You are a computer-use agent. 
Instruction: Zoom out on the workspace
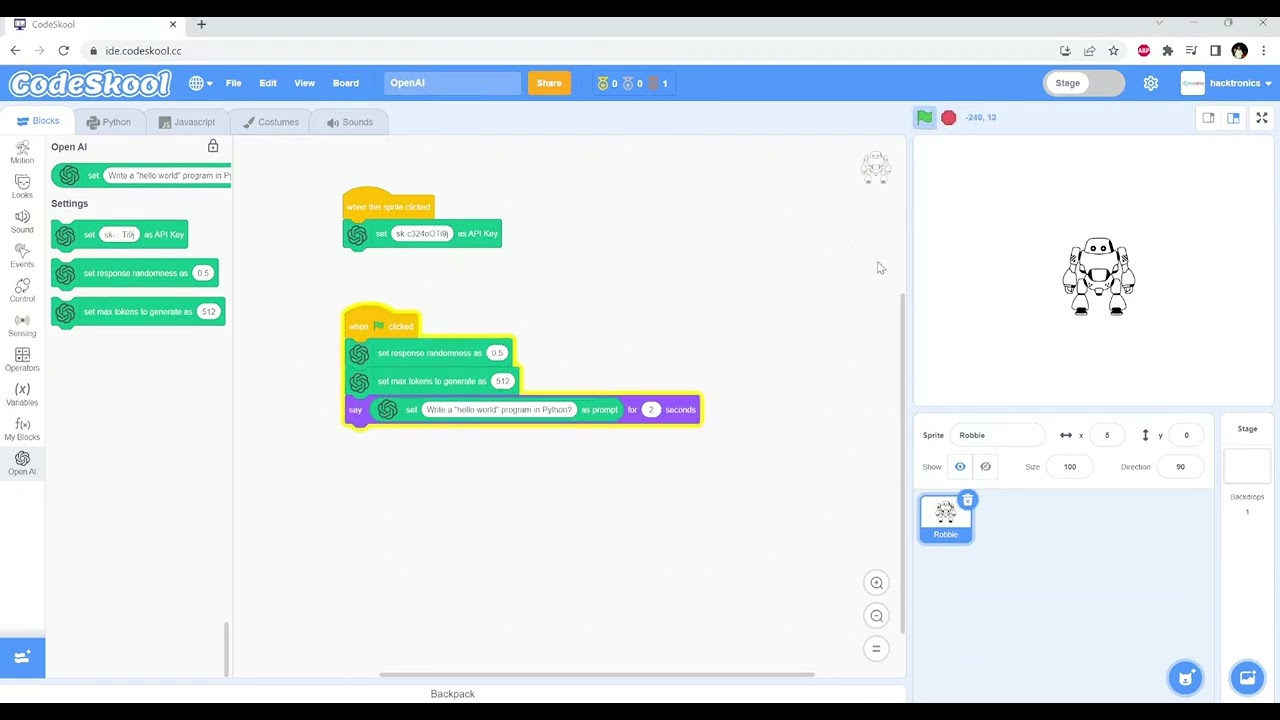tap(876, 616)
